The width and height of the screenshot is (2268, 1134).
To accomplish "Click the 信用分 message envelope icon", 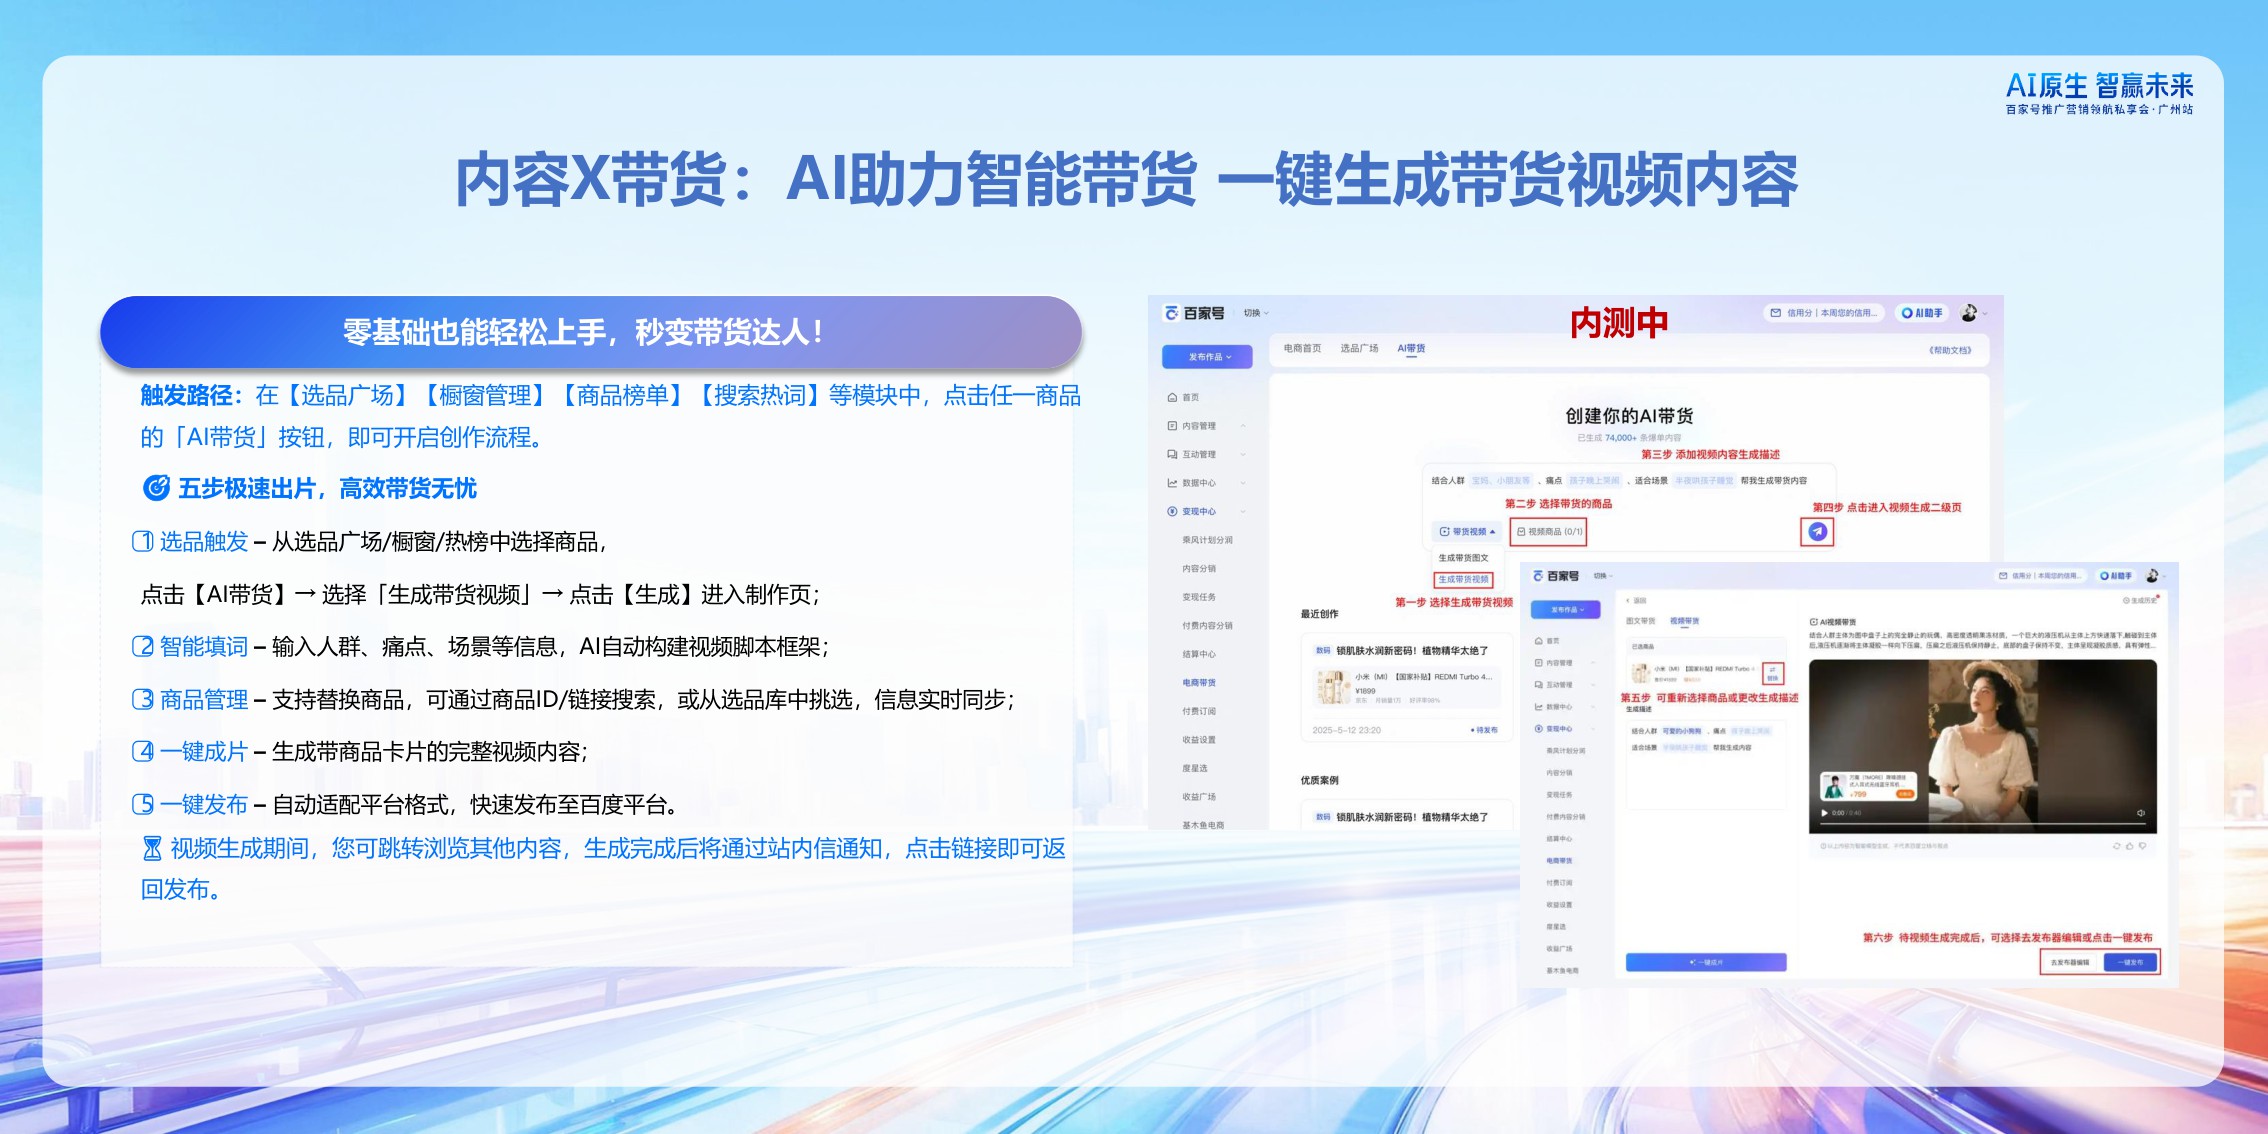I will [x=1776, y=312].
